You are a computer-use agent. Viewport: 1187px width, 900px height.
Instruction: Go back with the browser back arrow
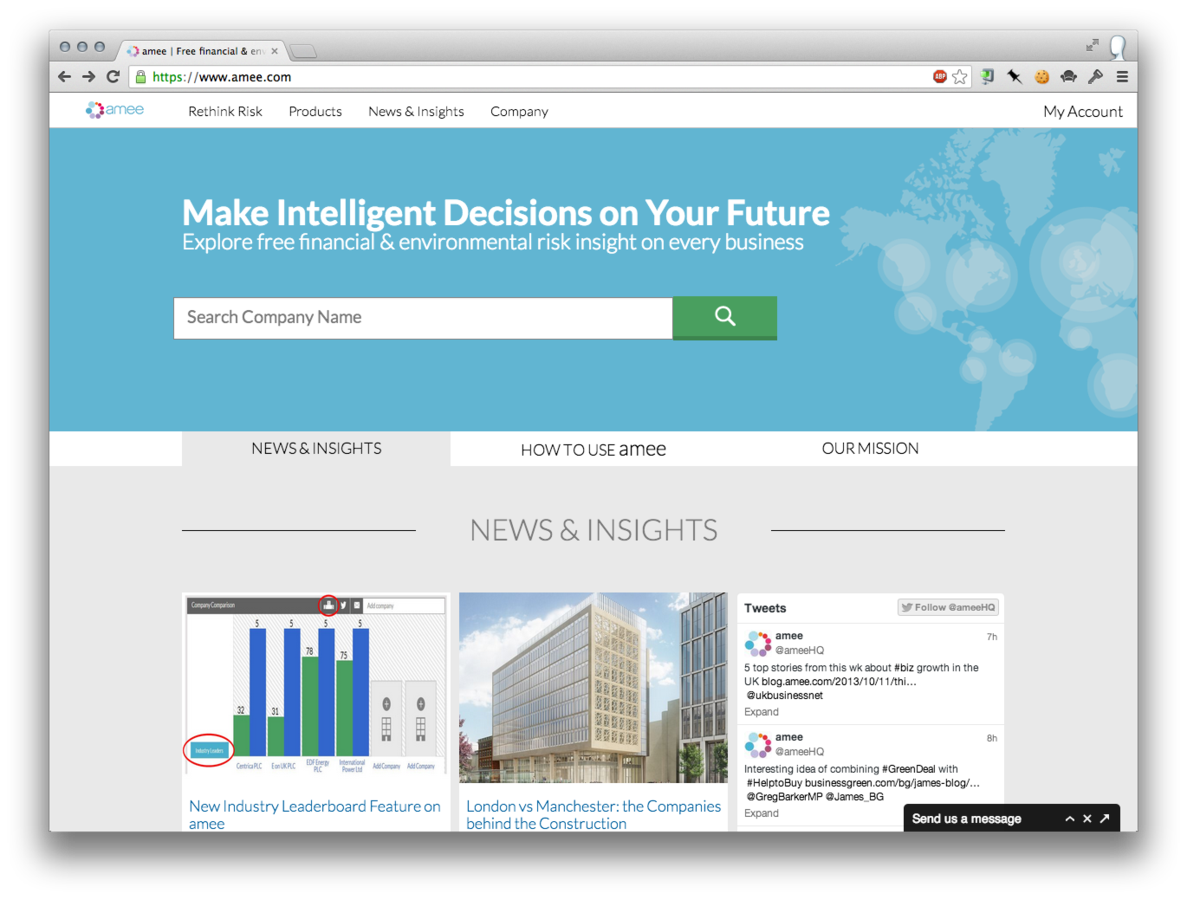[x=64, y=76]
